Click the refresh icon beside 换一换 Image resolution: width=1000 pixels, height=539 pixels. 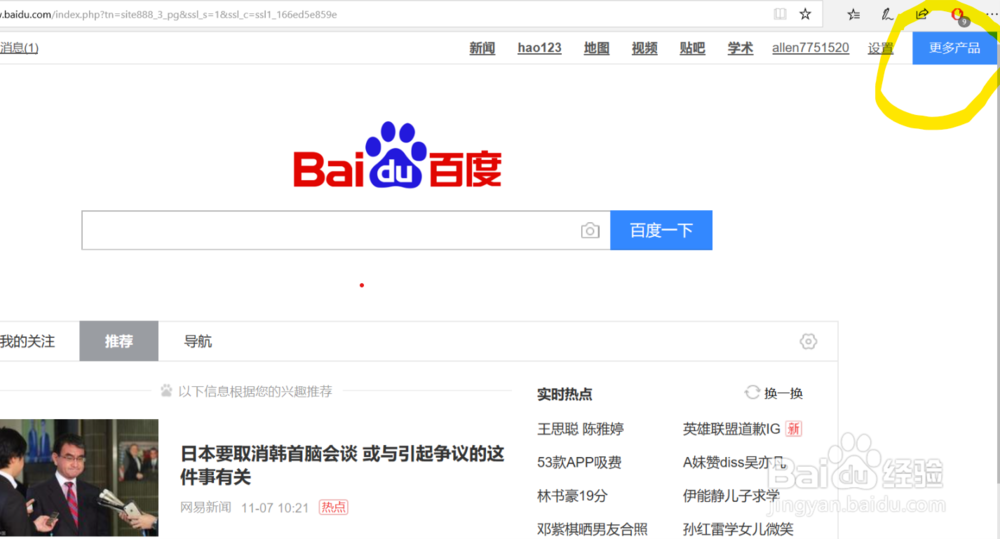point(752,392)
